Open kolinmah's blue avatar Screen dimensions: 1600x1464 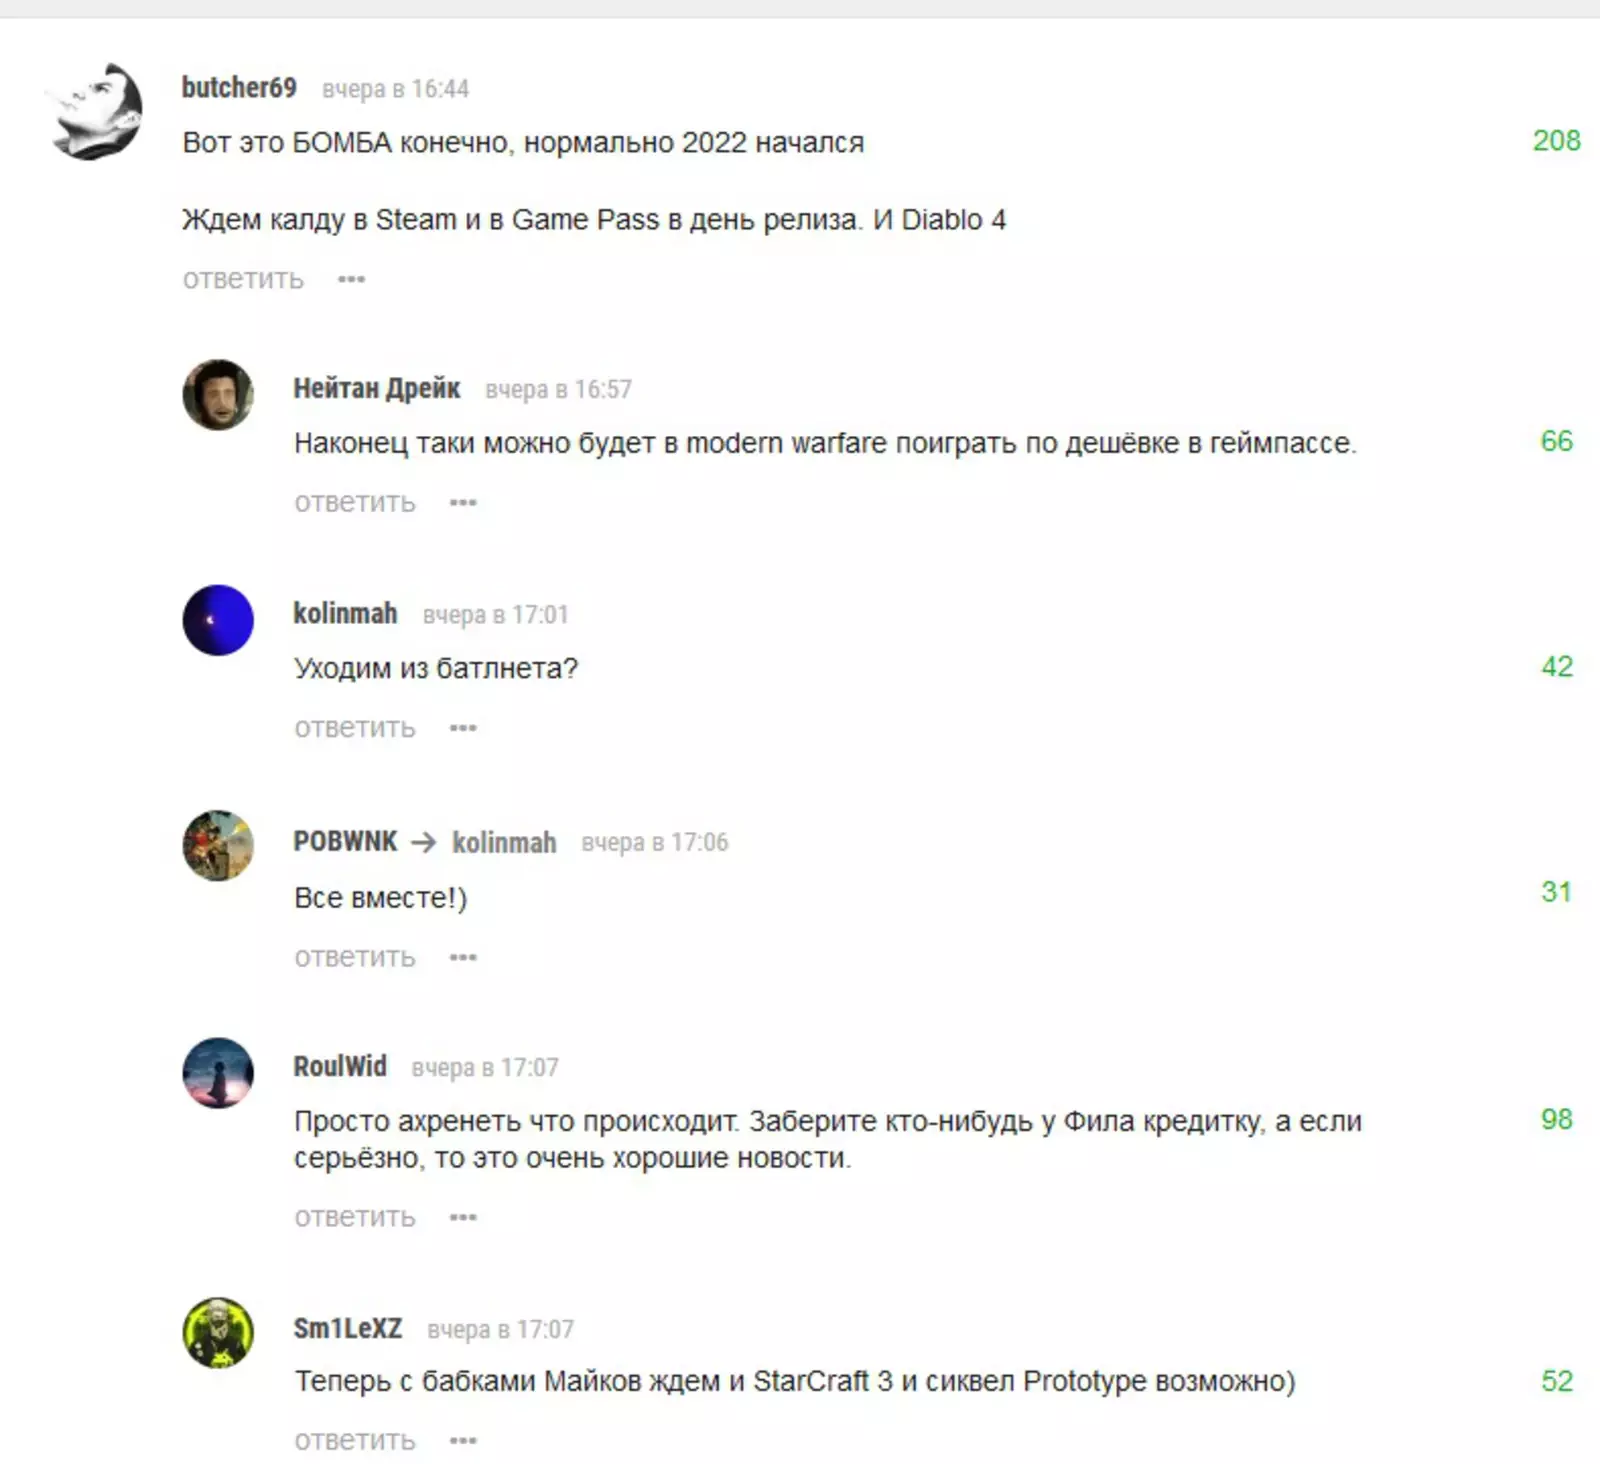(x=218, y=620)
